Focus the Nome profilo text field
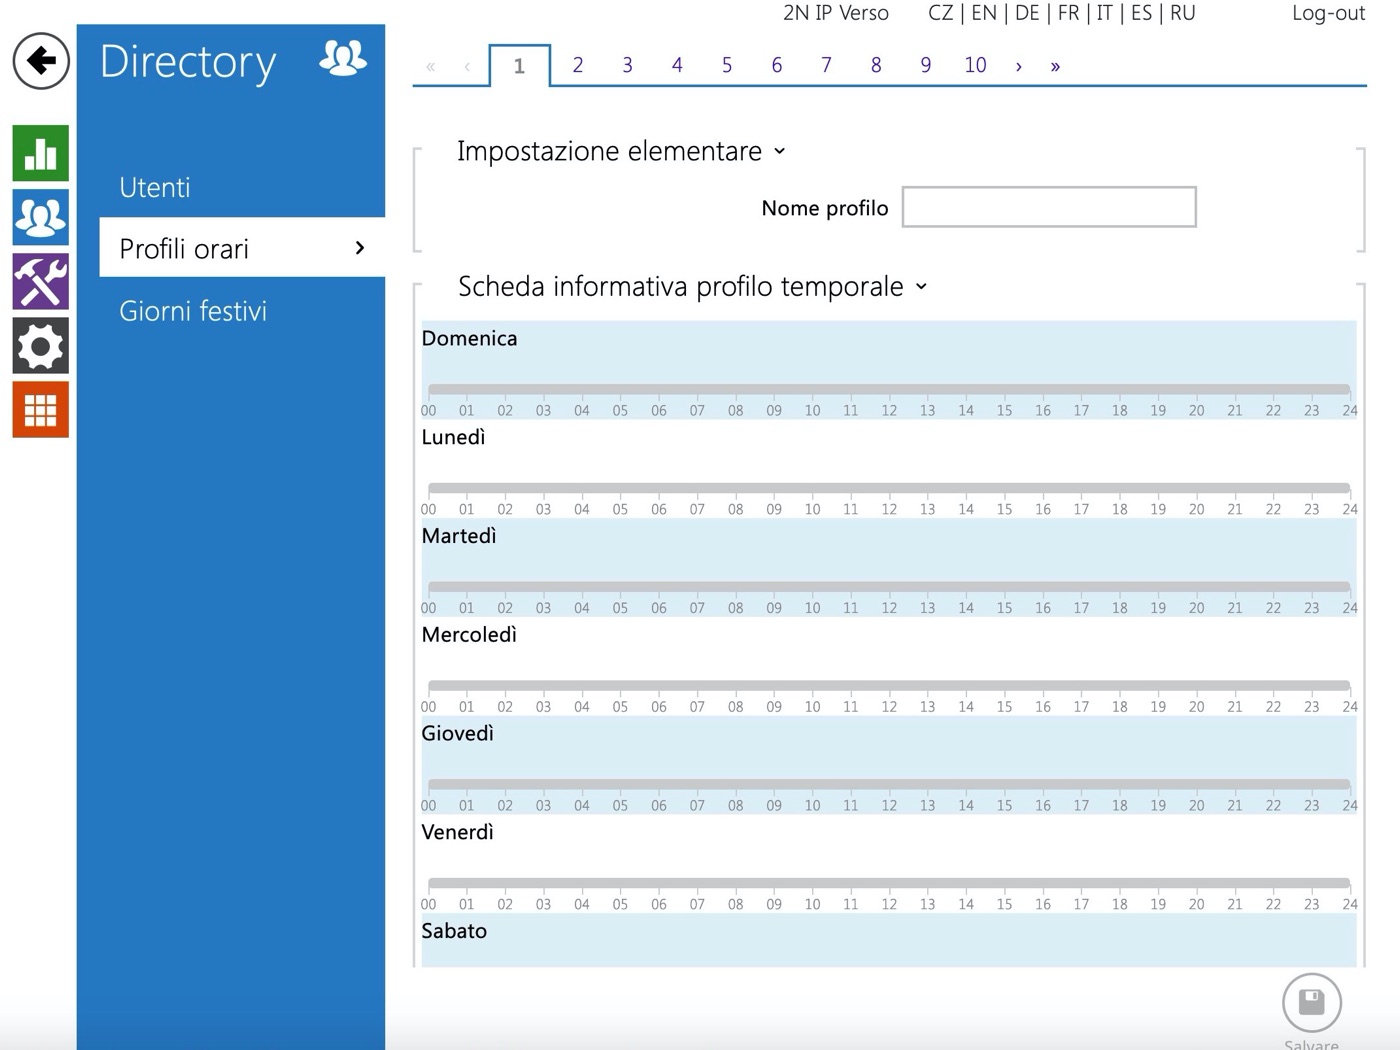This screenshot has width=1400, height=1050. tap(1049, 207)
